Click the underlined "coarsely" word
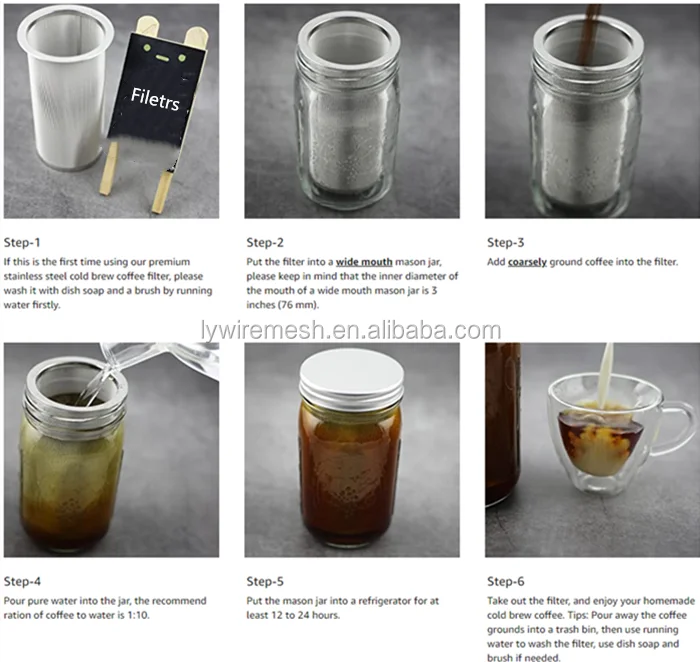The height and width of the screenshot is (662, 700). point(527,262)
